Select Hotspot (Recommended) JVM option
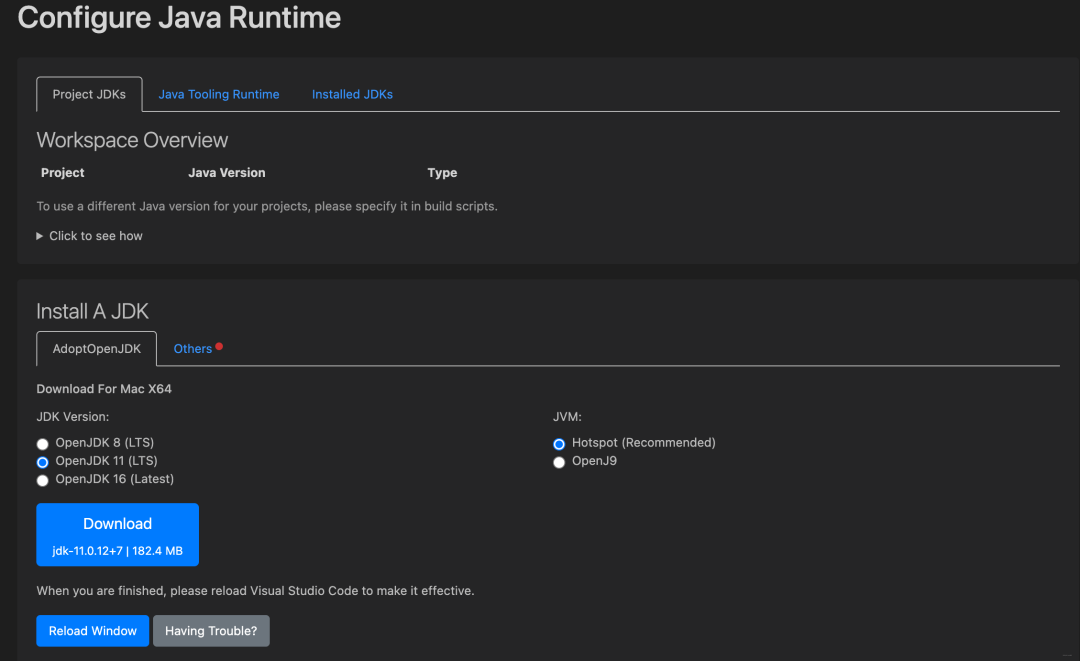Screen dimensions: 1080x661 (559, 443)
